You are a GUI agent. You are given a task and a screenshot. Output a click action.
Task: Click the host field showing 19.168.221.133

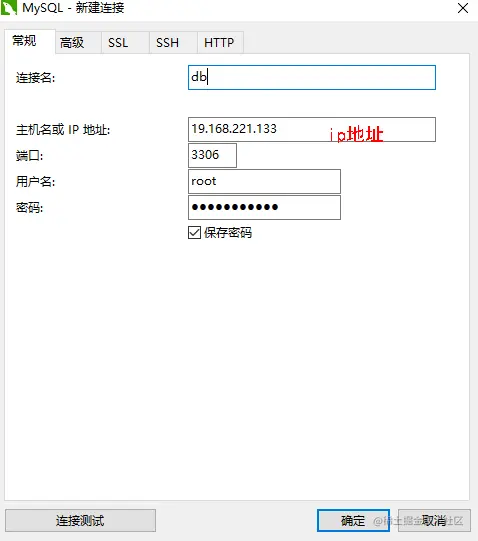click(312, 129)
